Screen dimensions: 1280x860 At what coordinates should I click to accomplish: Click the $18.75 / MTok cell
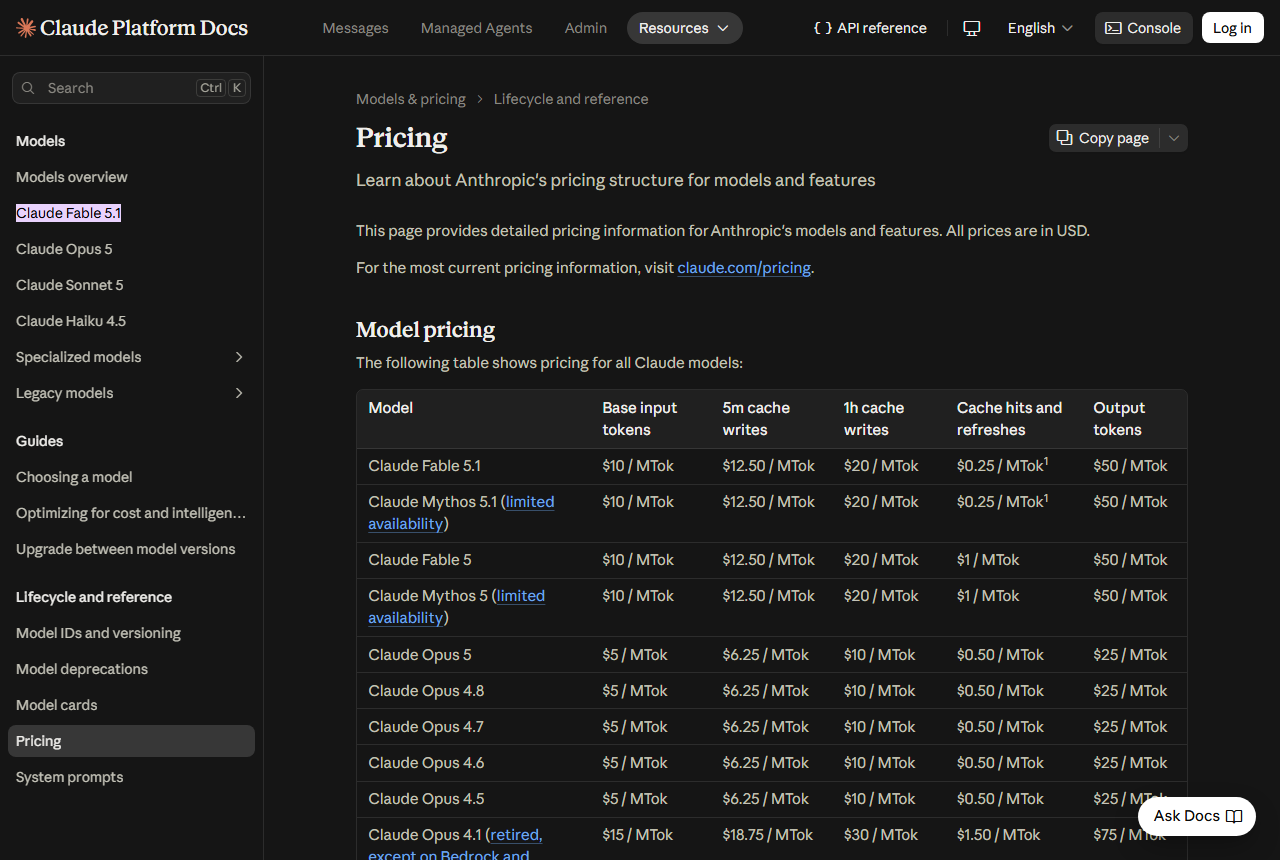pyautogui.click(x=768, y=835)
